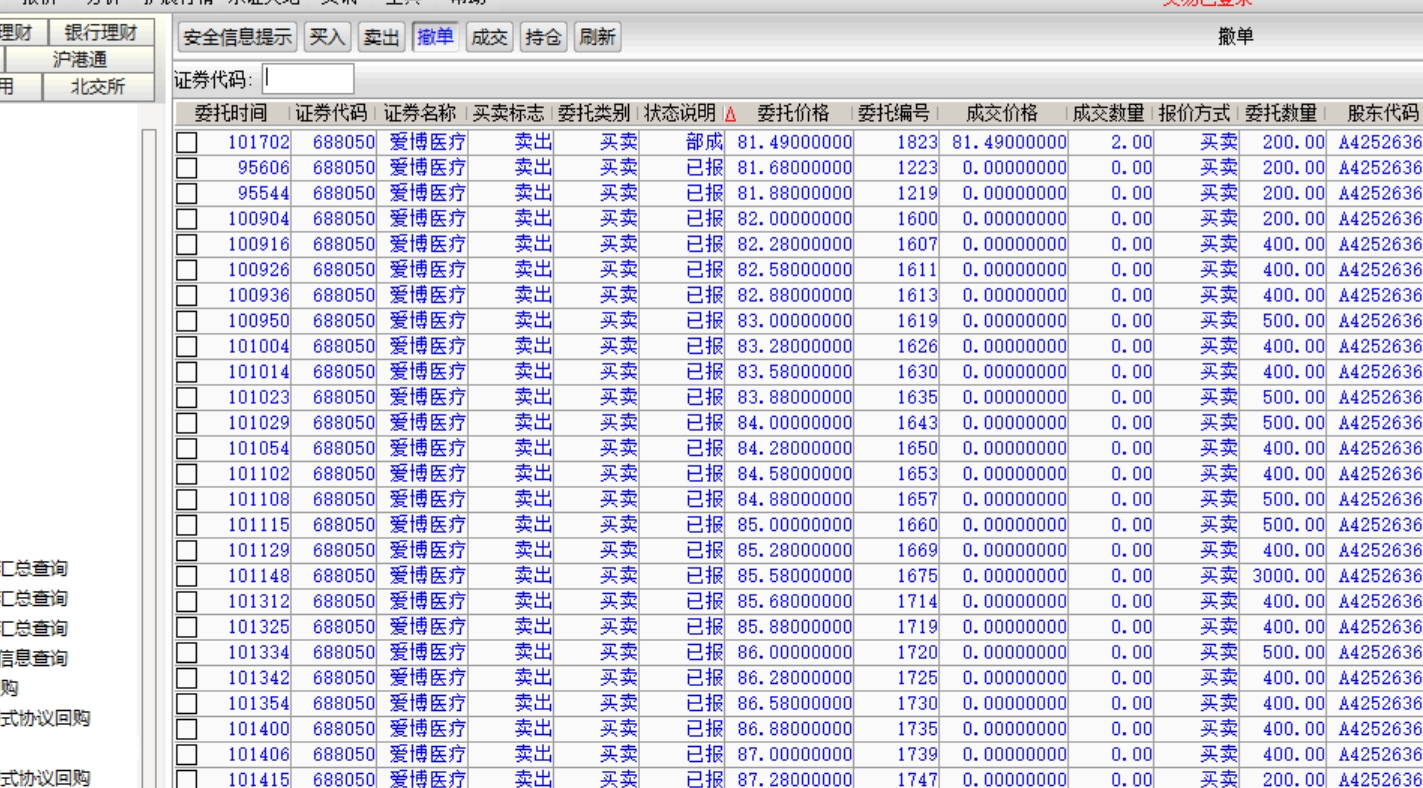Sort by 报价方式 column header

click(1196, 114)
